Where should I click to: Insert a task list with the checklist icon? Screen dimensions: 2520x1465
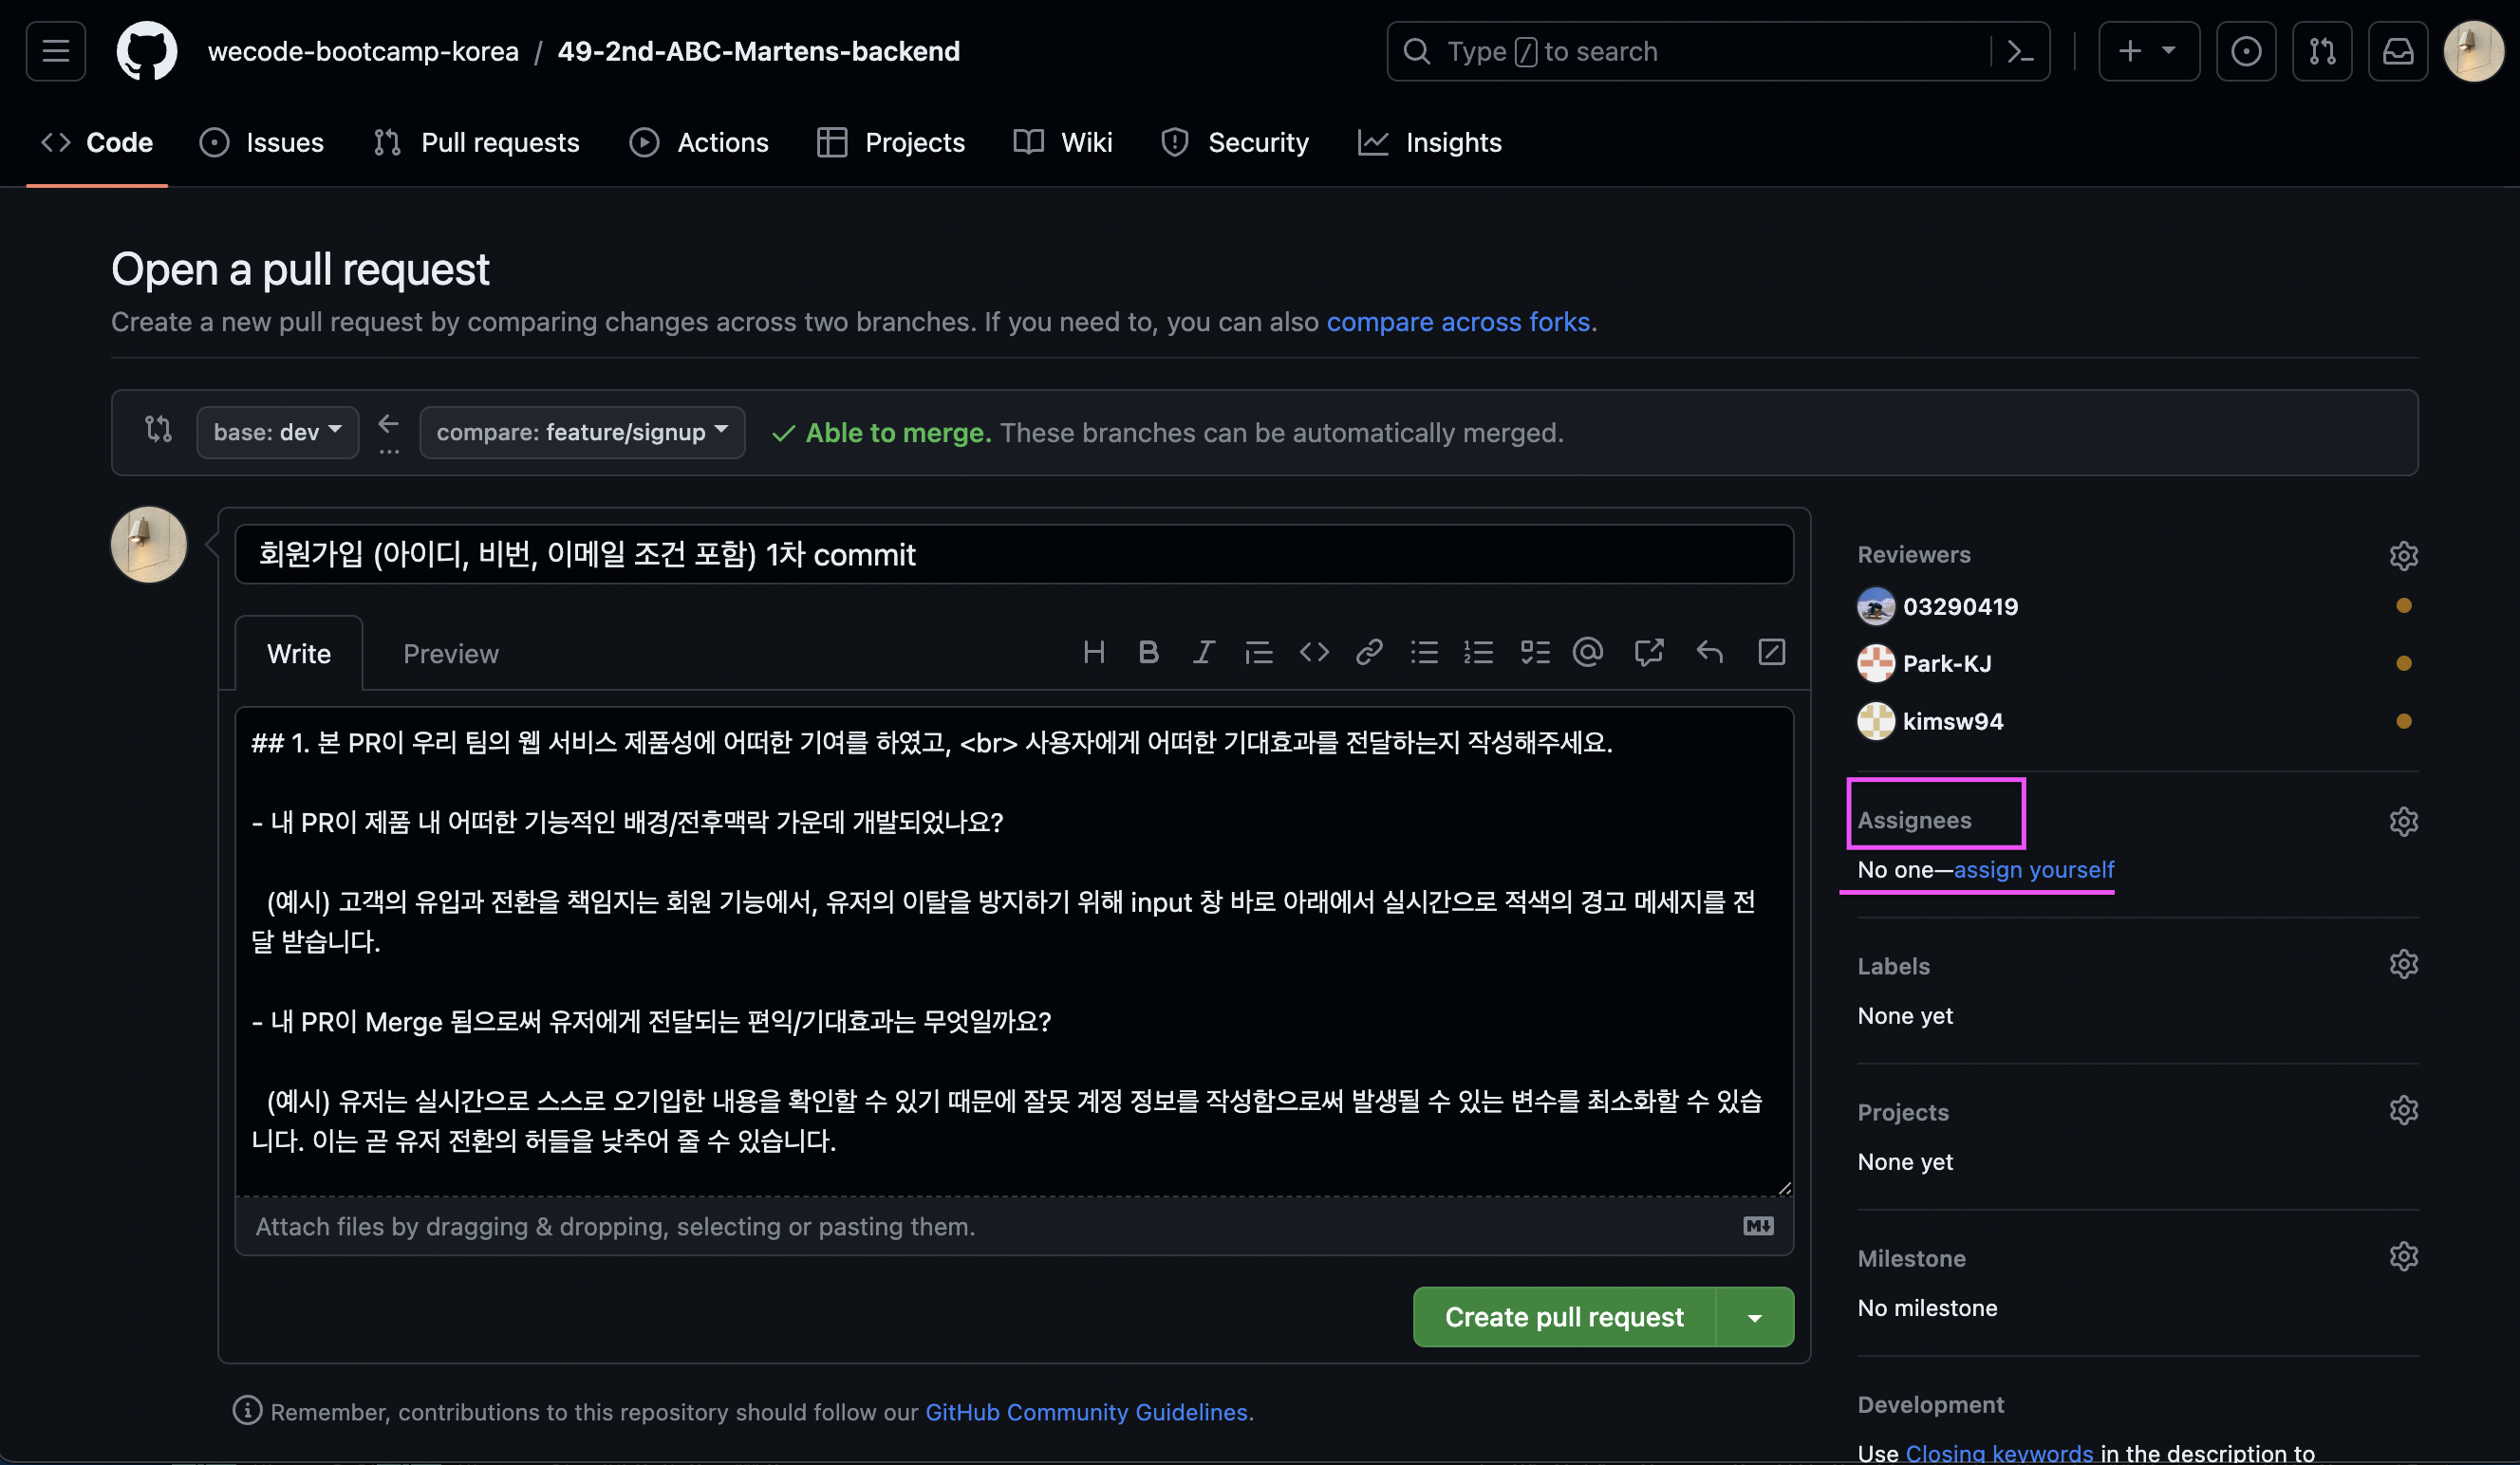(x=1534, y=653)
